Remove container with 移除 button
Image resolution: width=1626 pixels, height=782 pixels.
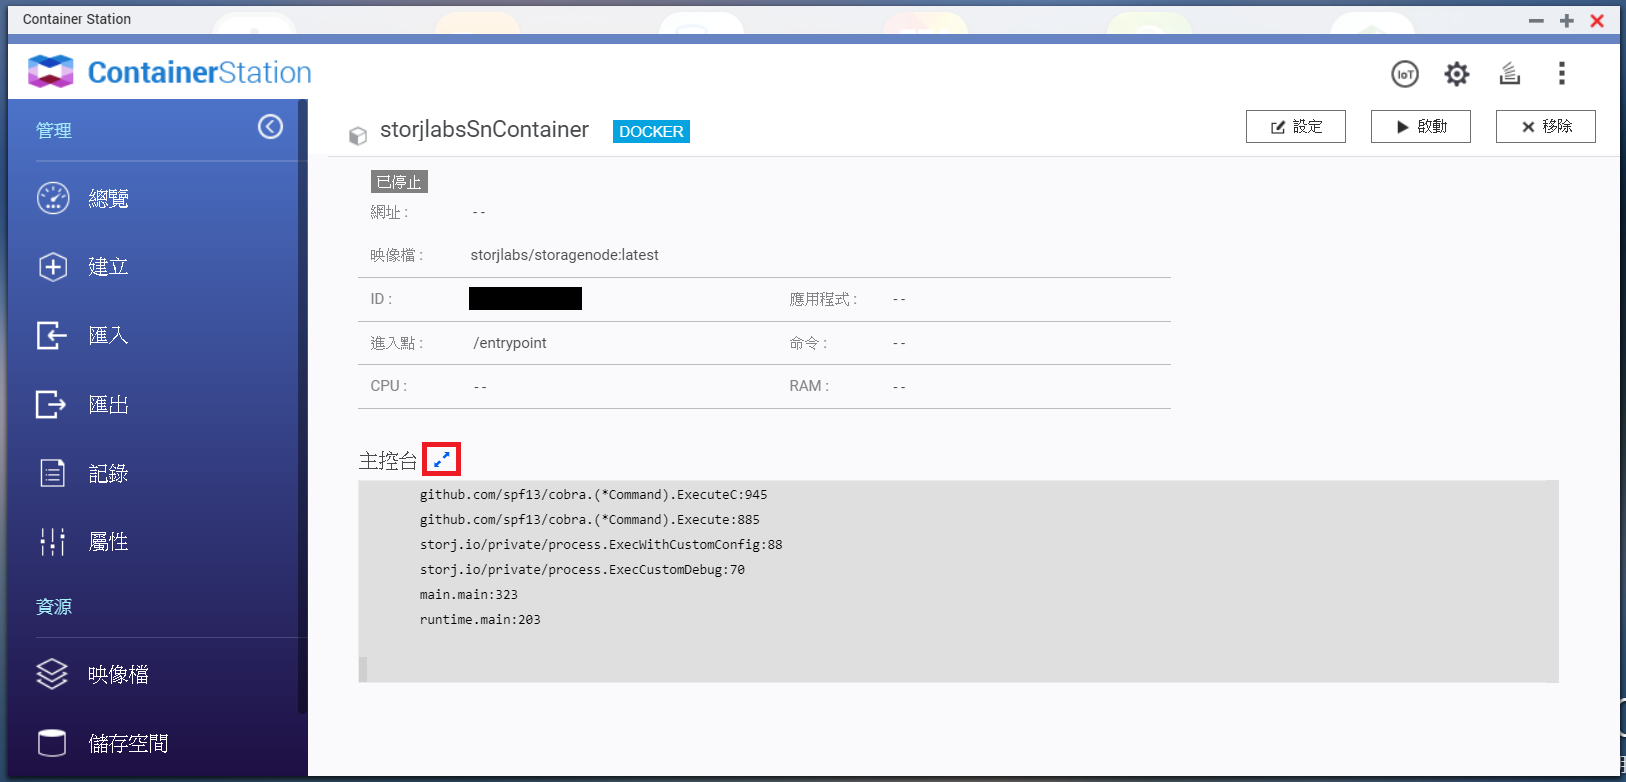(1546, 126)
